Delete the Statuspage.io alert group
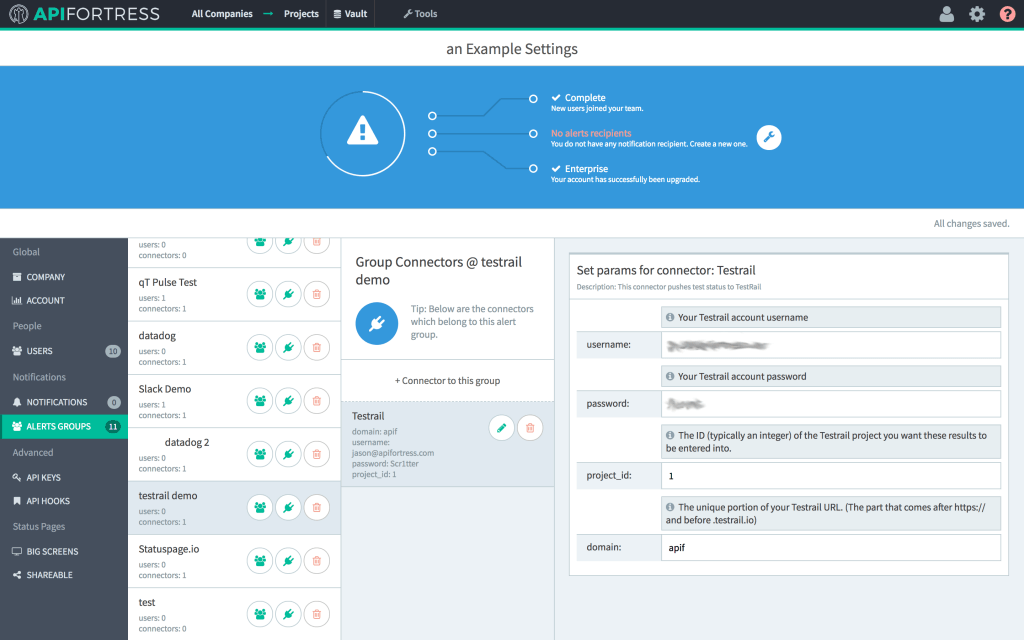Image resolution: width=1024 pixels, height=640 pixels. (316, 560)
